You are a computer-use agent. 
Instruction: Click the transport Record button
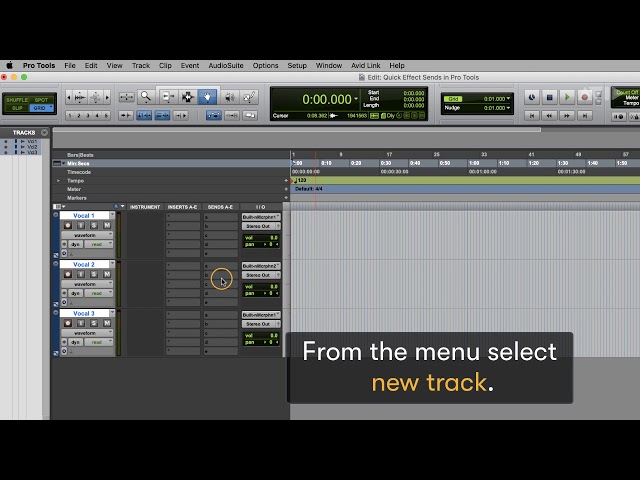pyautogui.click(x=584, y=97)
